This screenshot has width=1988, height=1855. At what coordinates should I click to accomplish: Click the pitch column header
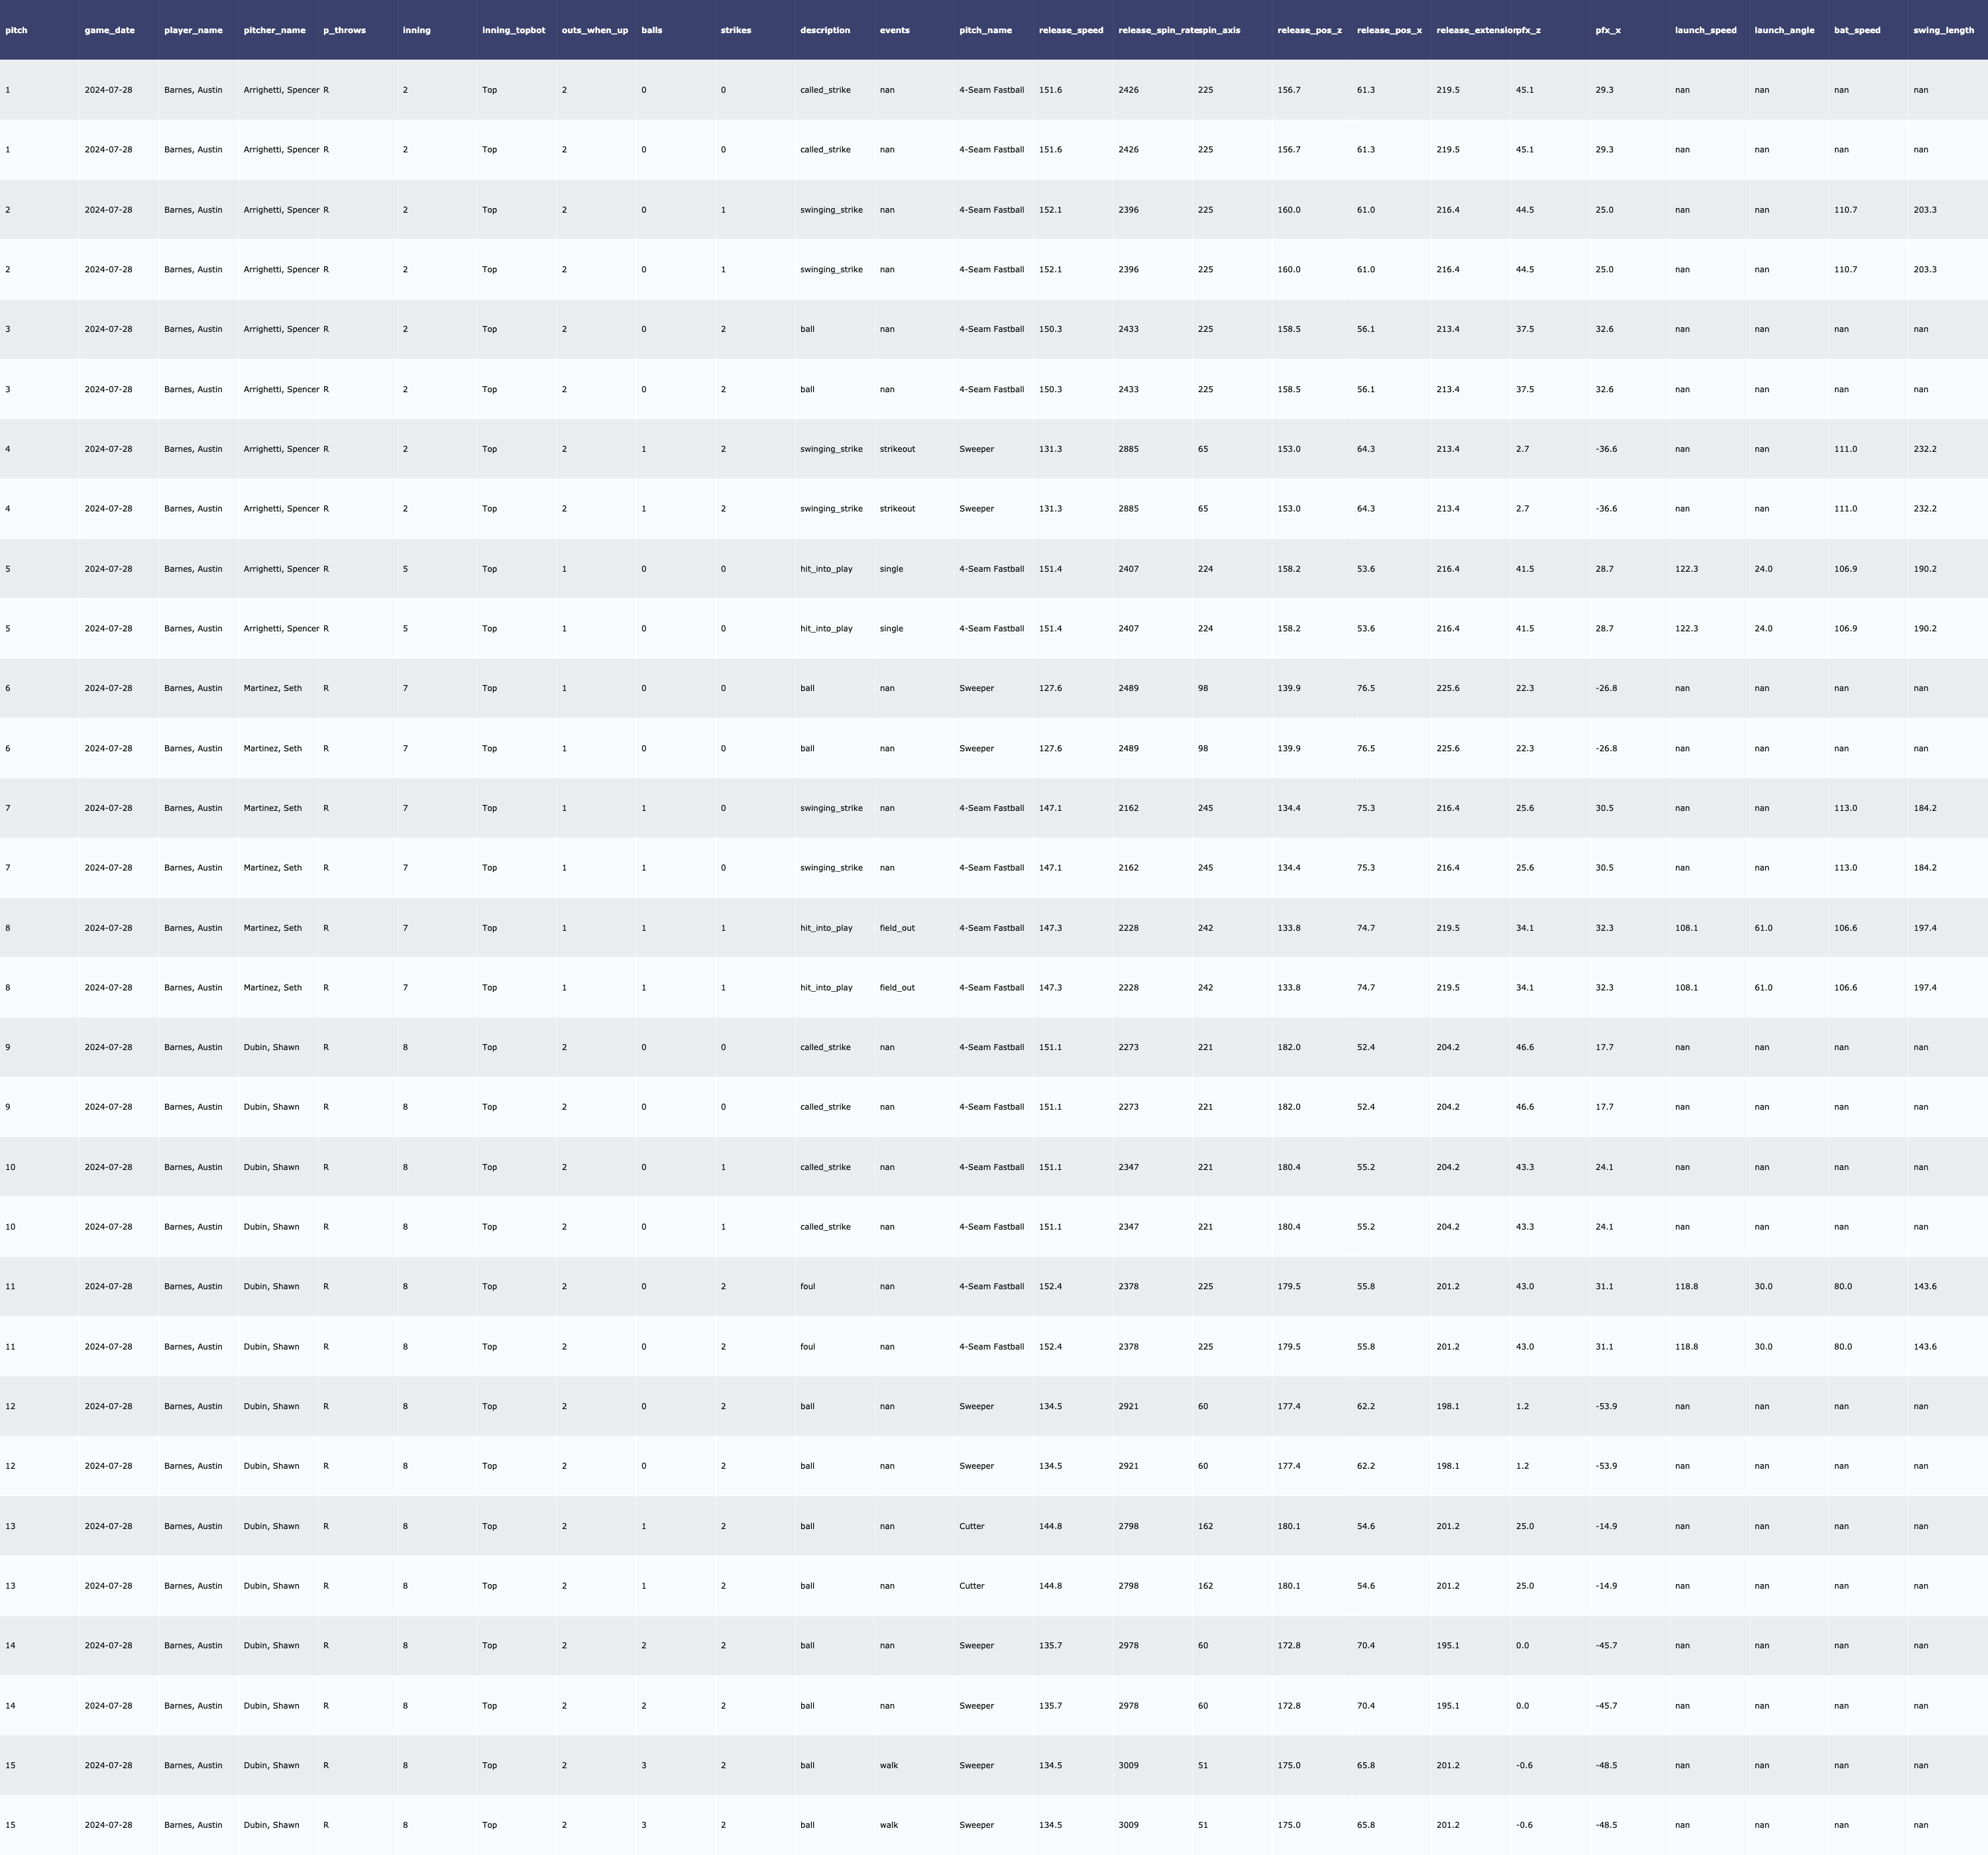pos(17,30)
